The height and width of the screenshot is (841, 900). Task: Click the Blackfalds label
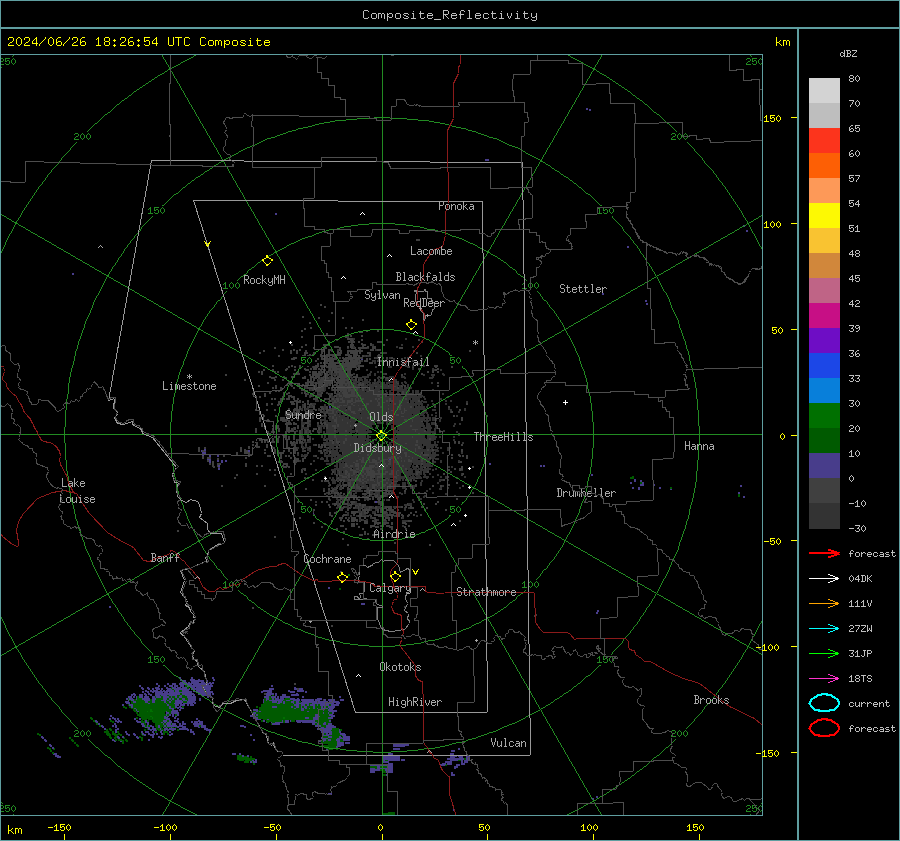pyautogui.click(x=425, y=277)
